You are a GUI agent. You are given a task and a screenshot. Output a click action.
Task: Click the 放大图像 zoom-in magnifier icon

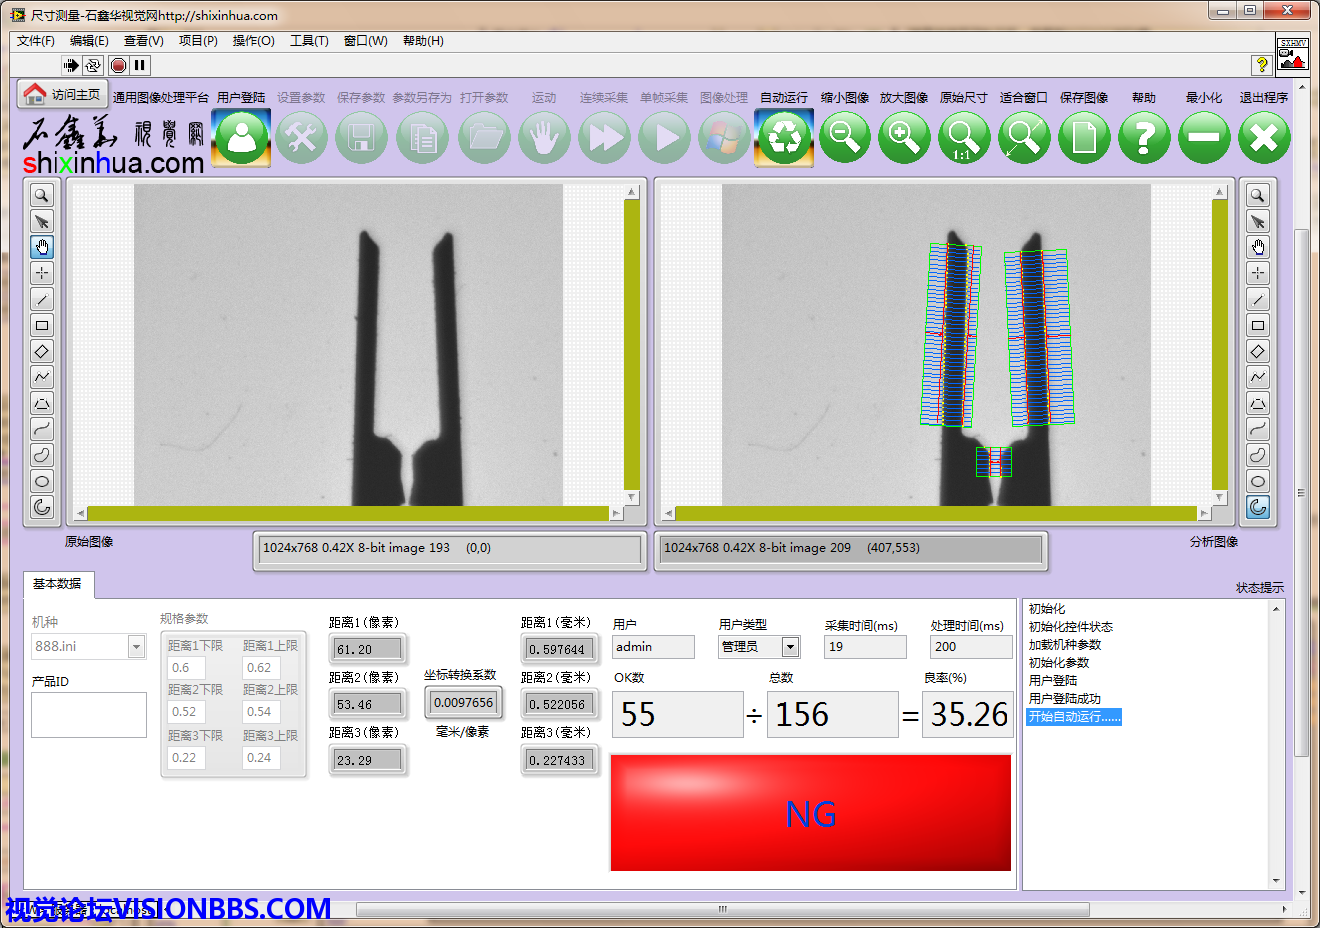904,137
